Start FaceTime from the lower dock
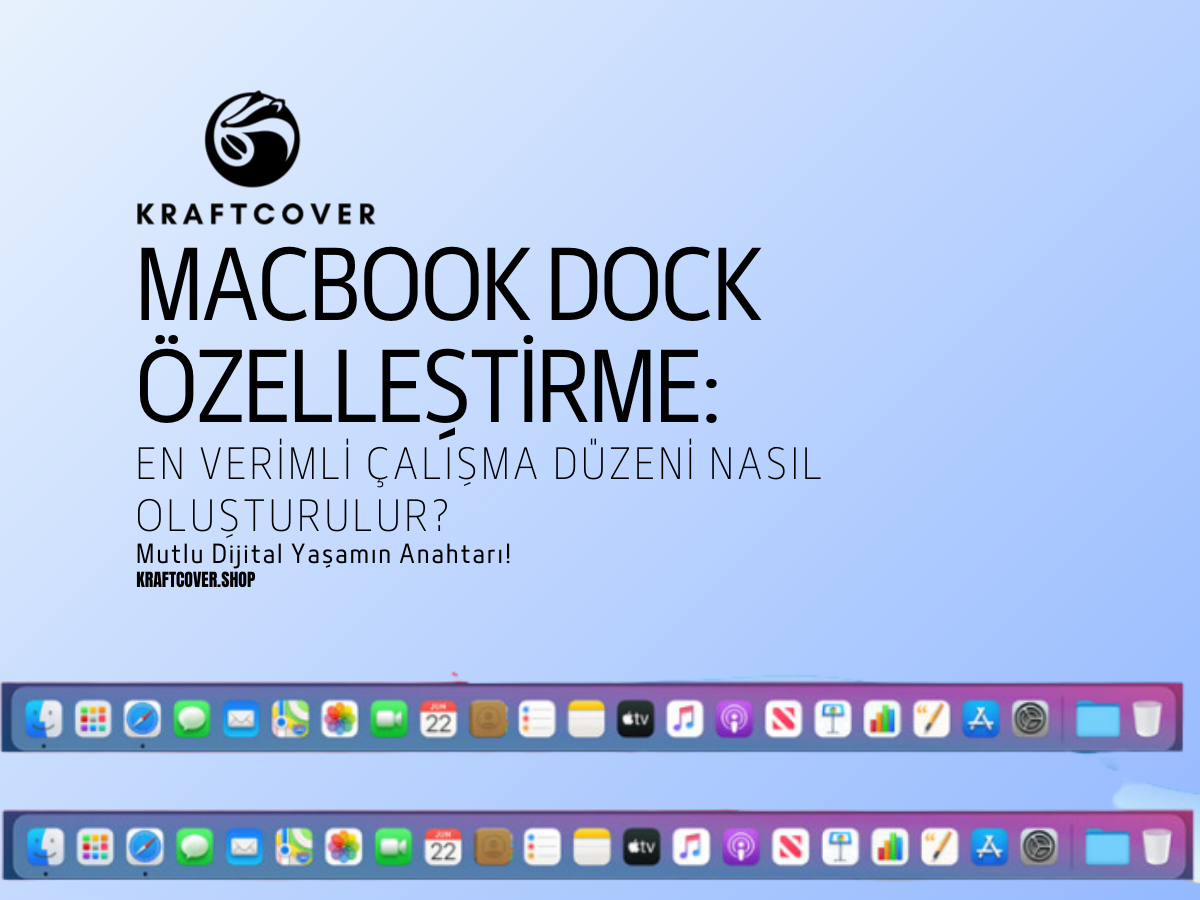1200x900 pixels. click(x=393, y=847)
